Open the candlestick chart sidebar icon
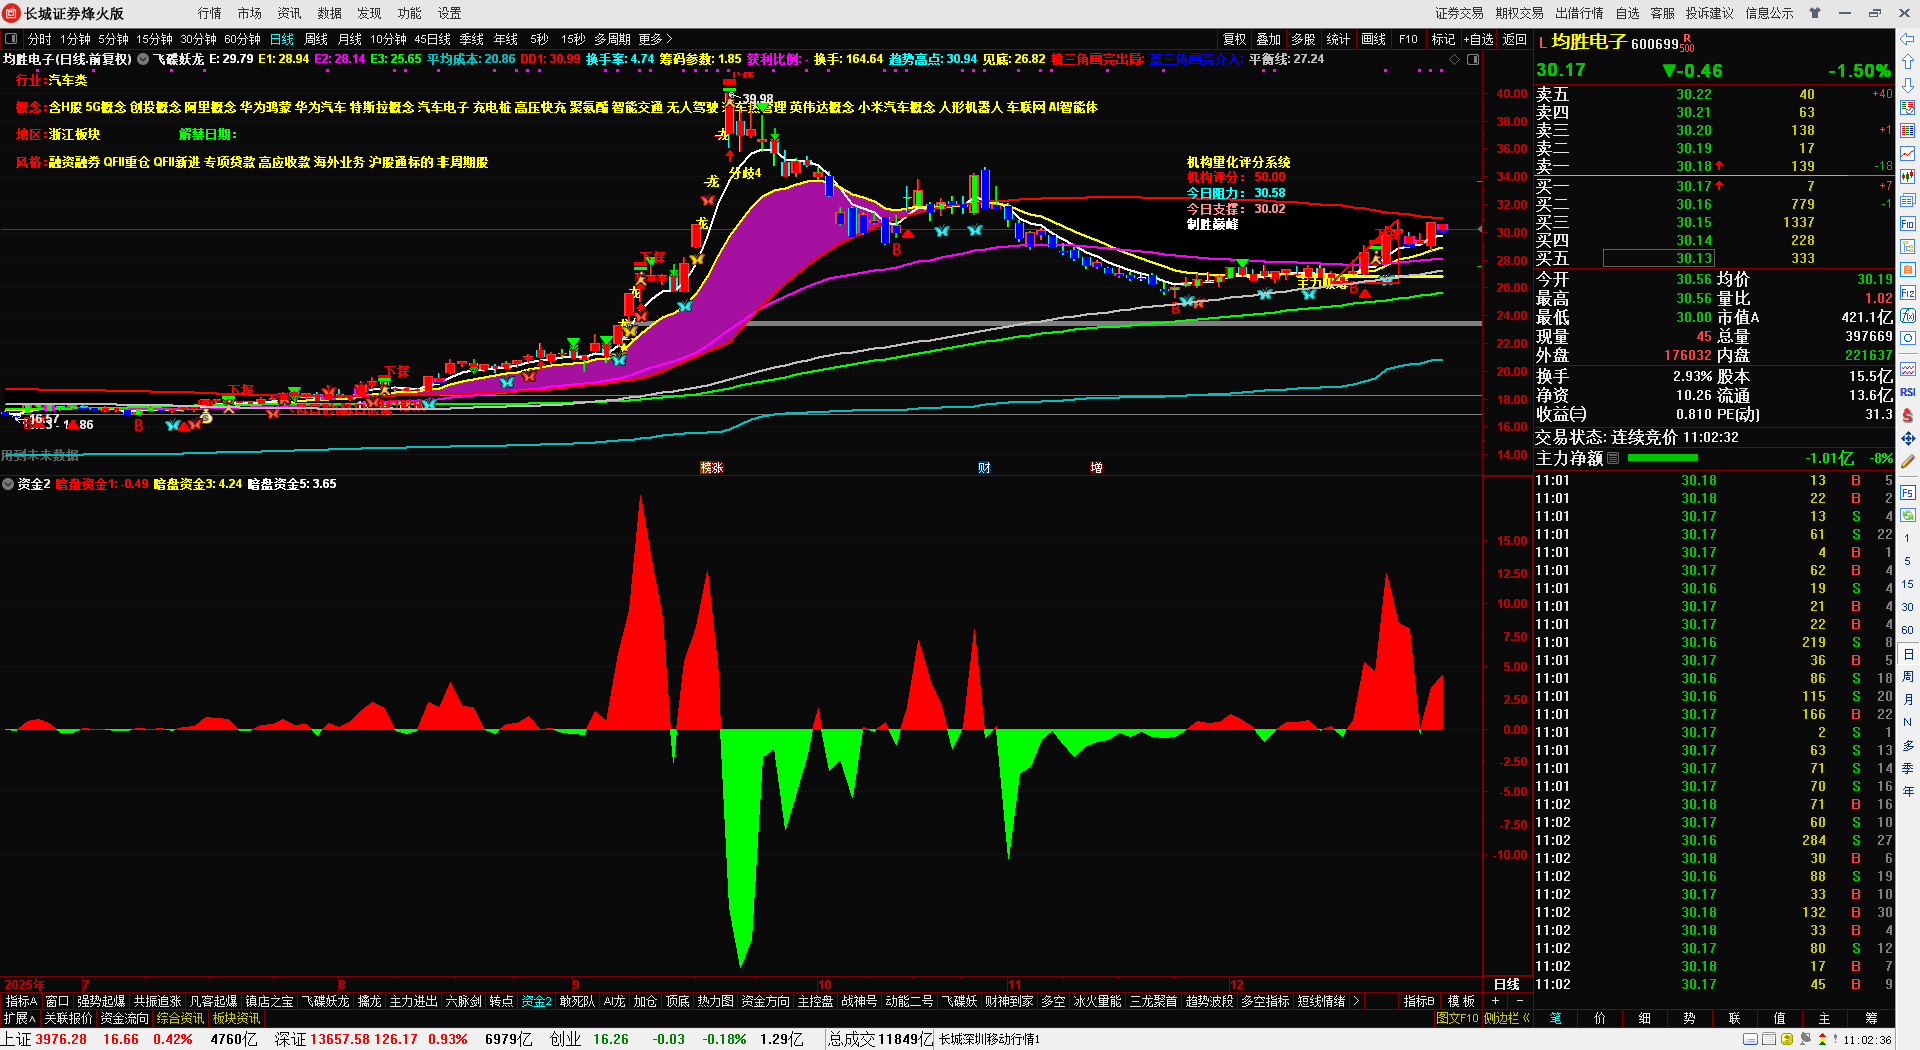1920x1050 pixels. click(1908, 177)
